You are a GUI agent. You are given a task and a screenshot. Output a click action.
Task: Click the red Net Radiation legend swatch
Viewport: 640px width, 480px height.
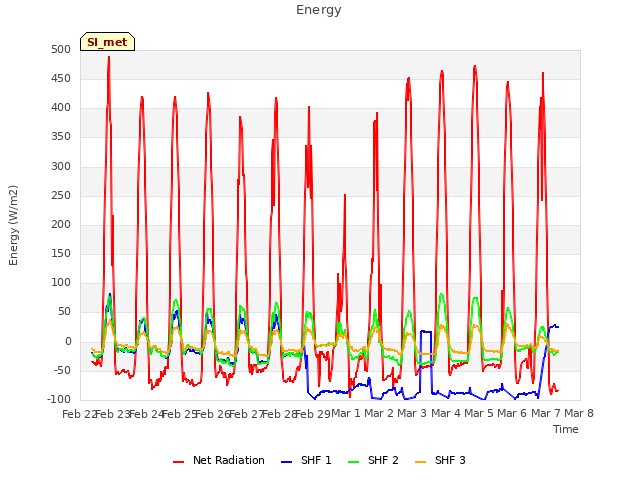point(178,462)
